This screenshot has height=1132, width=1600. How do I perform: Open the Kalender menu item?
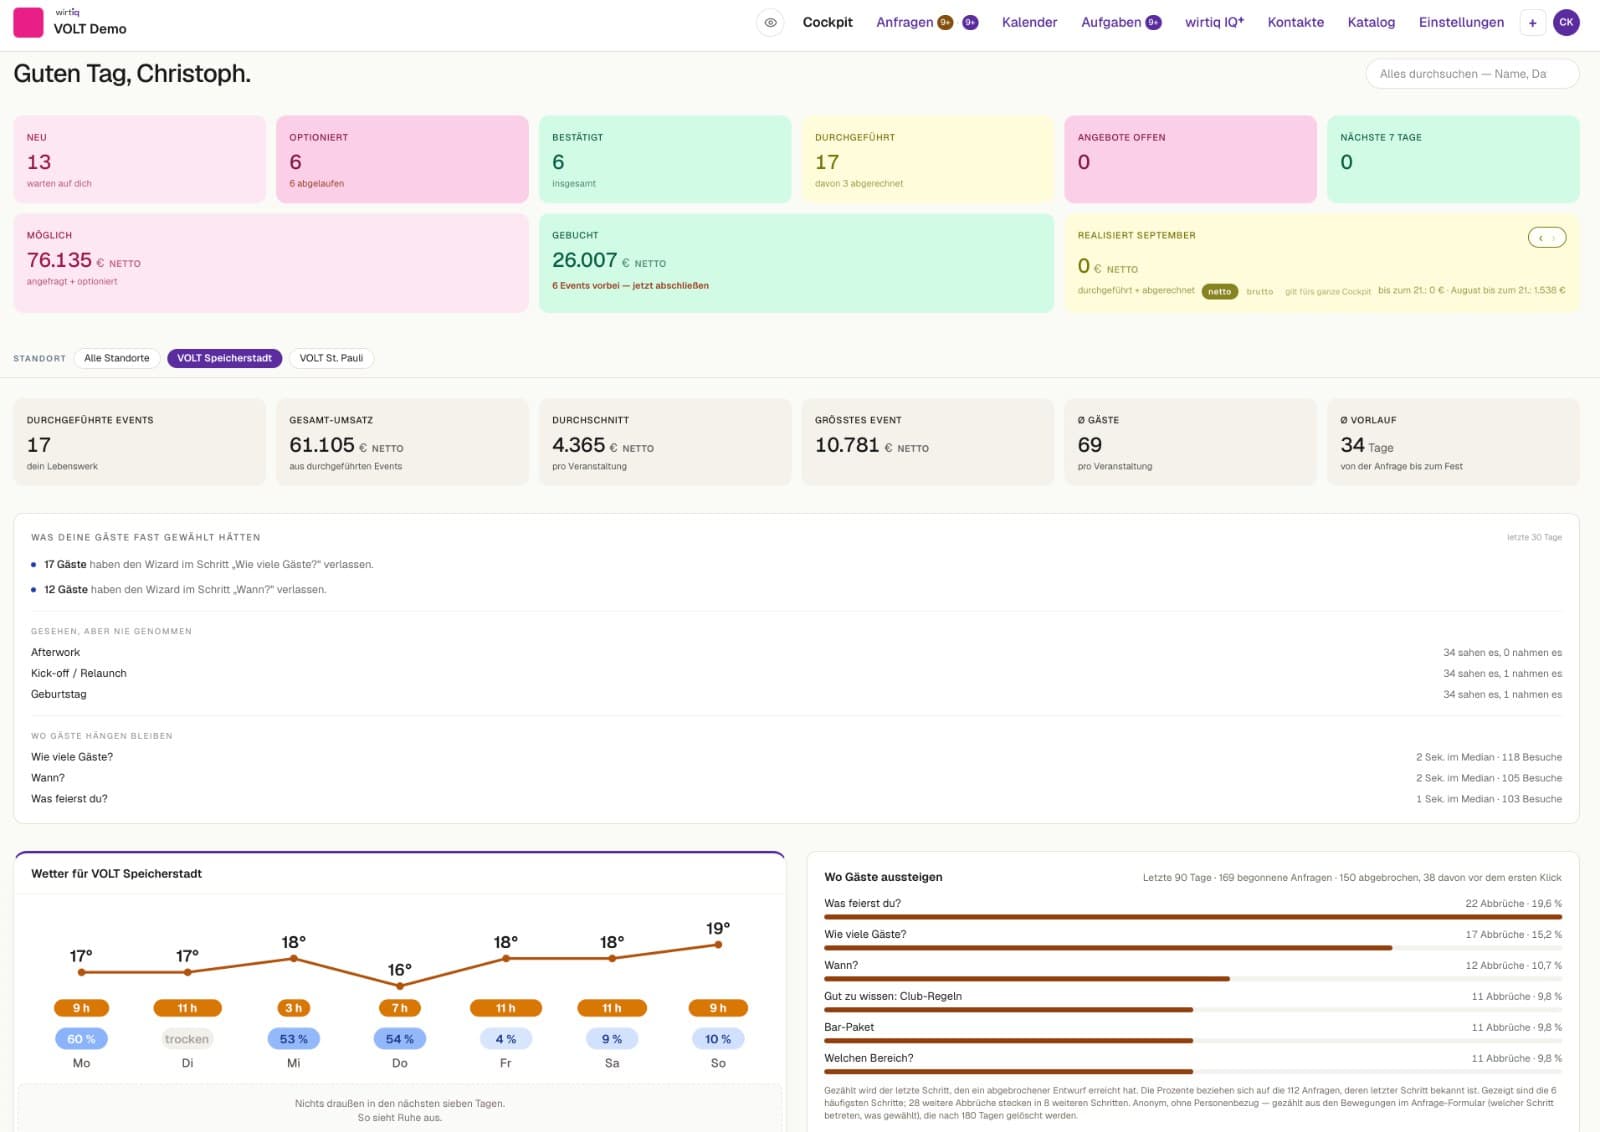[1029, 22]
